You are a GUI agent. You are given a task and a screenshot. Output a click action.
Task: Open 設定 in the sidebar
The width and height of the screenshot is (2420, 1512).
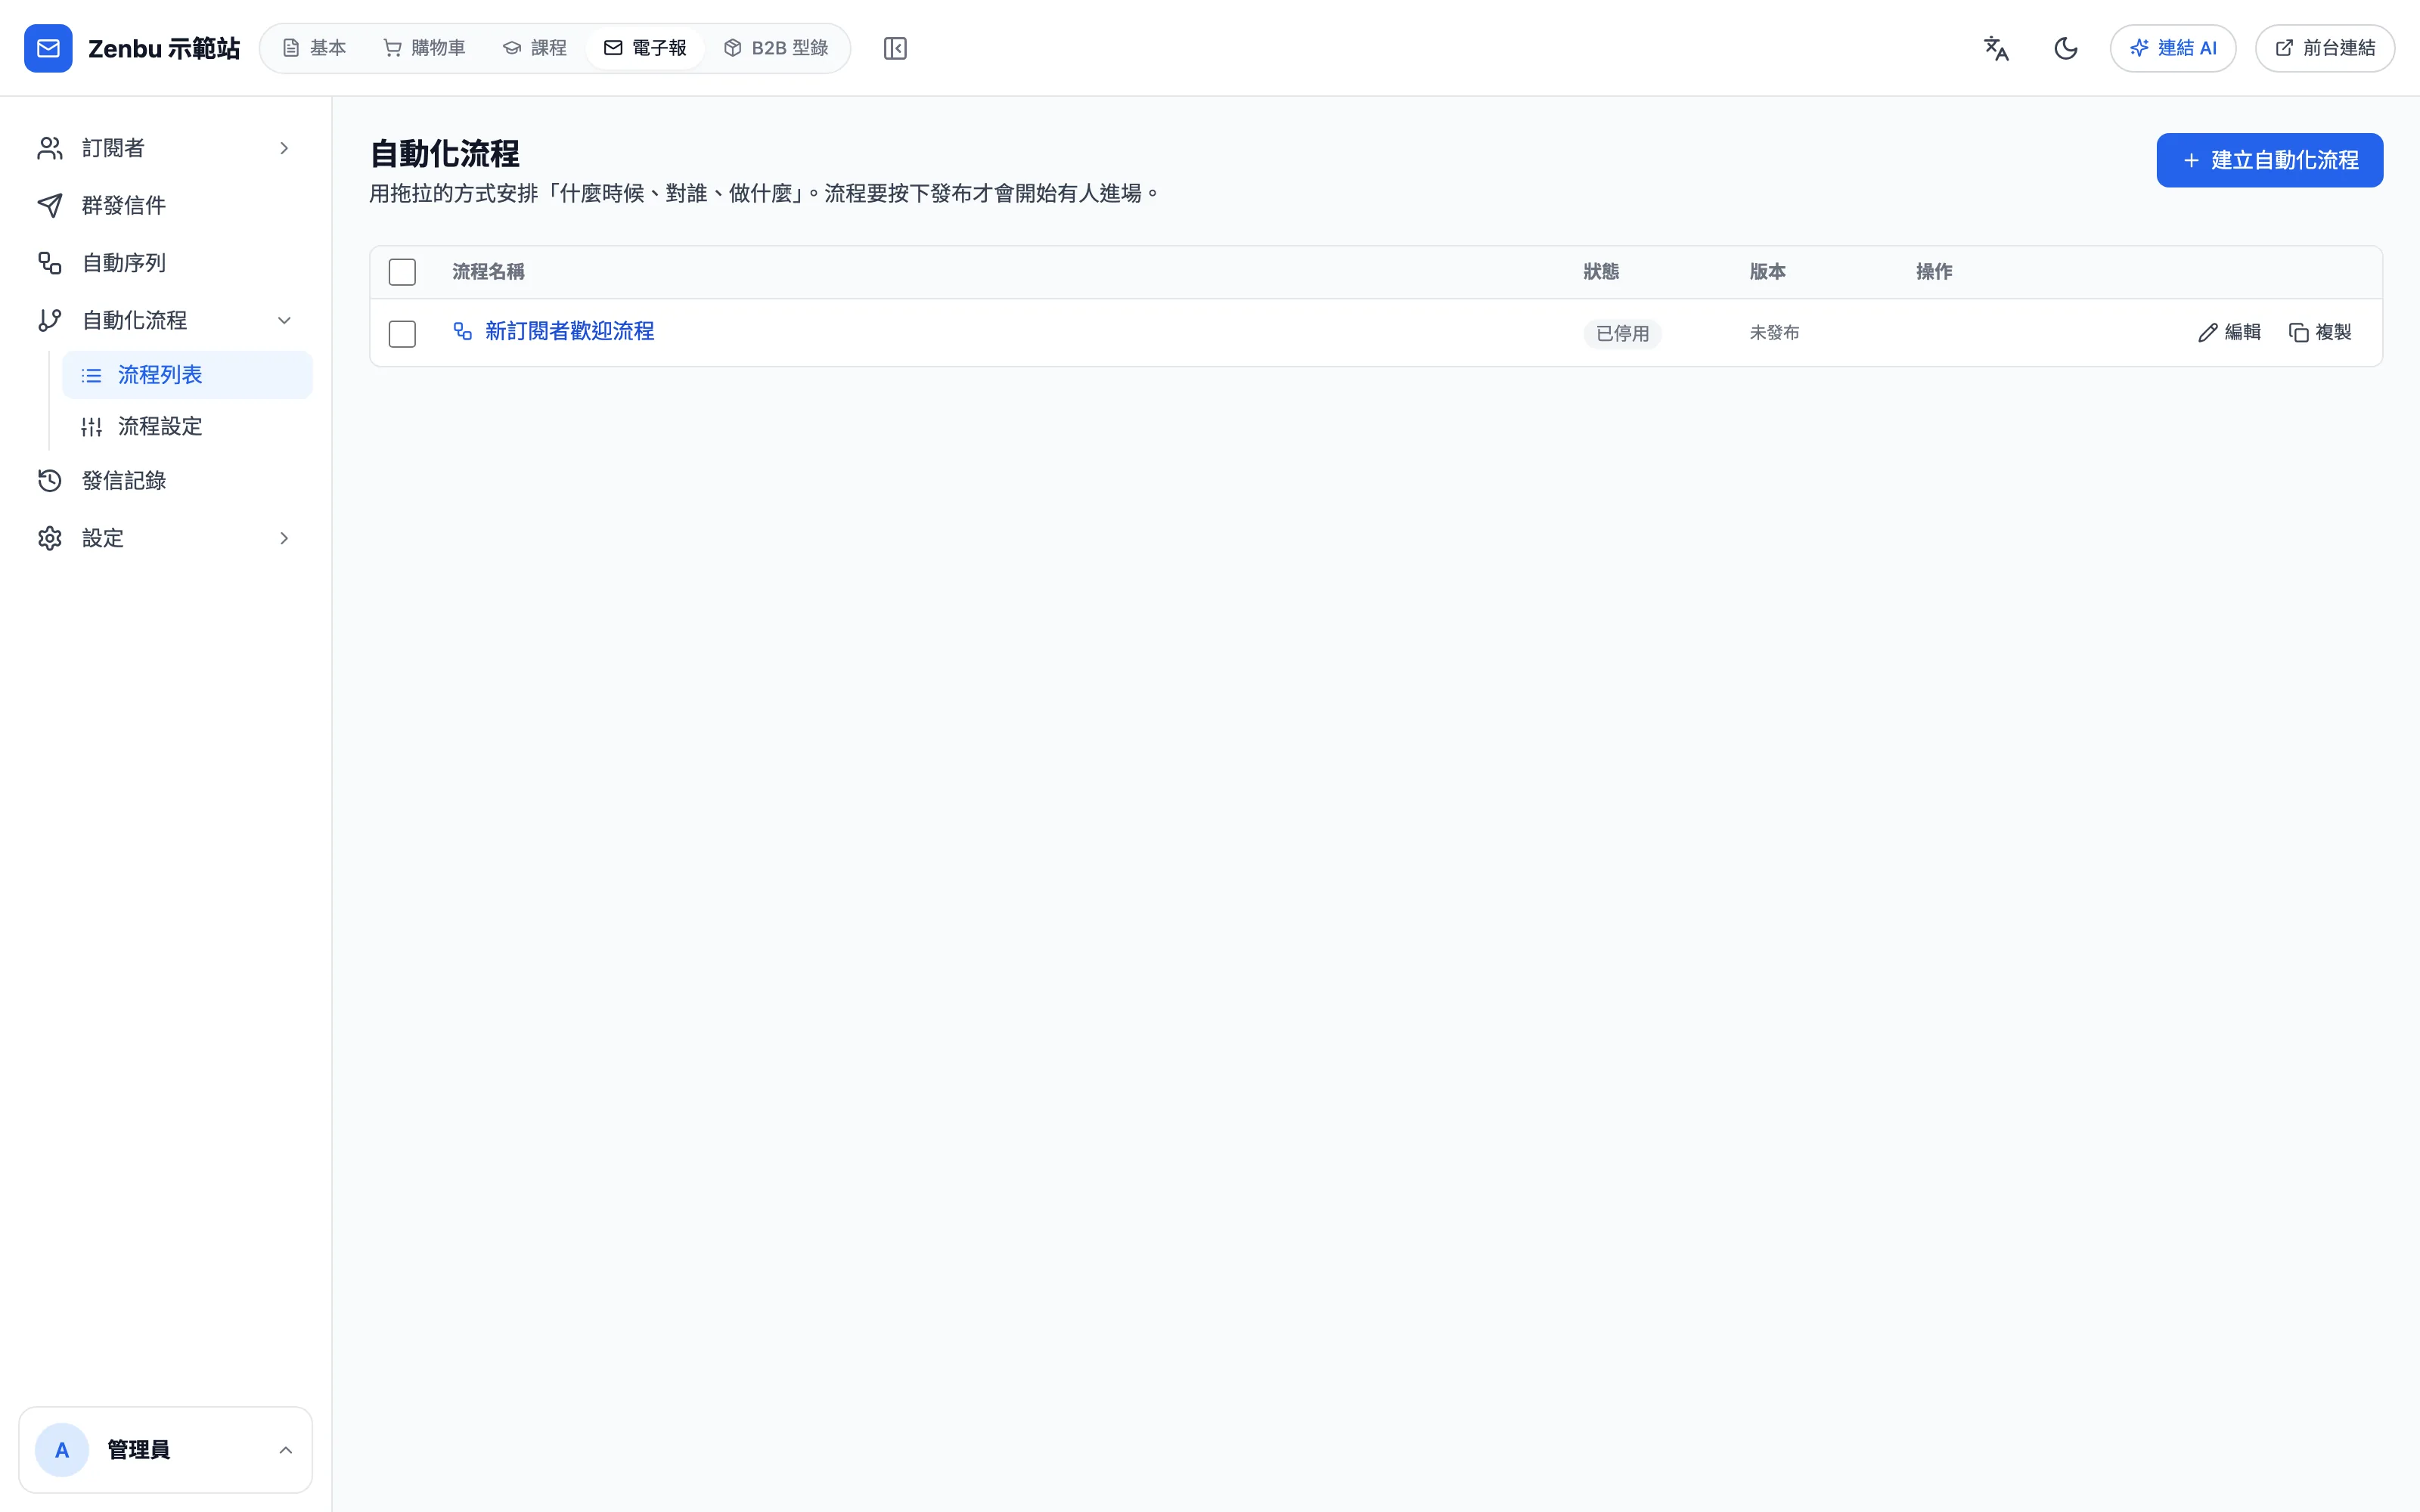(x=165, y=538)
